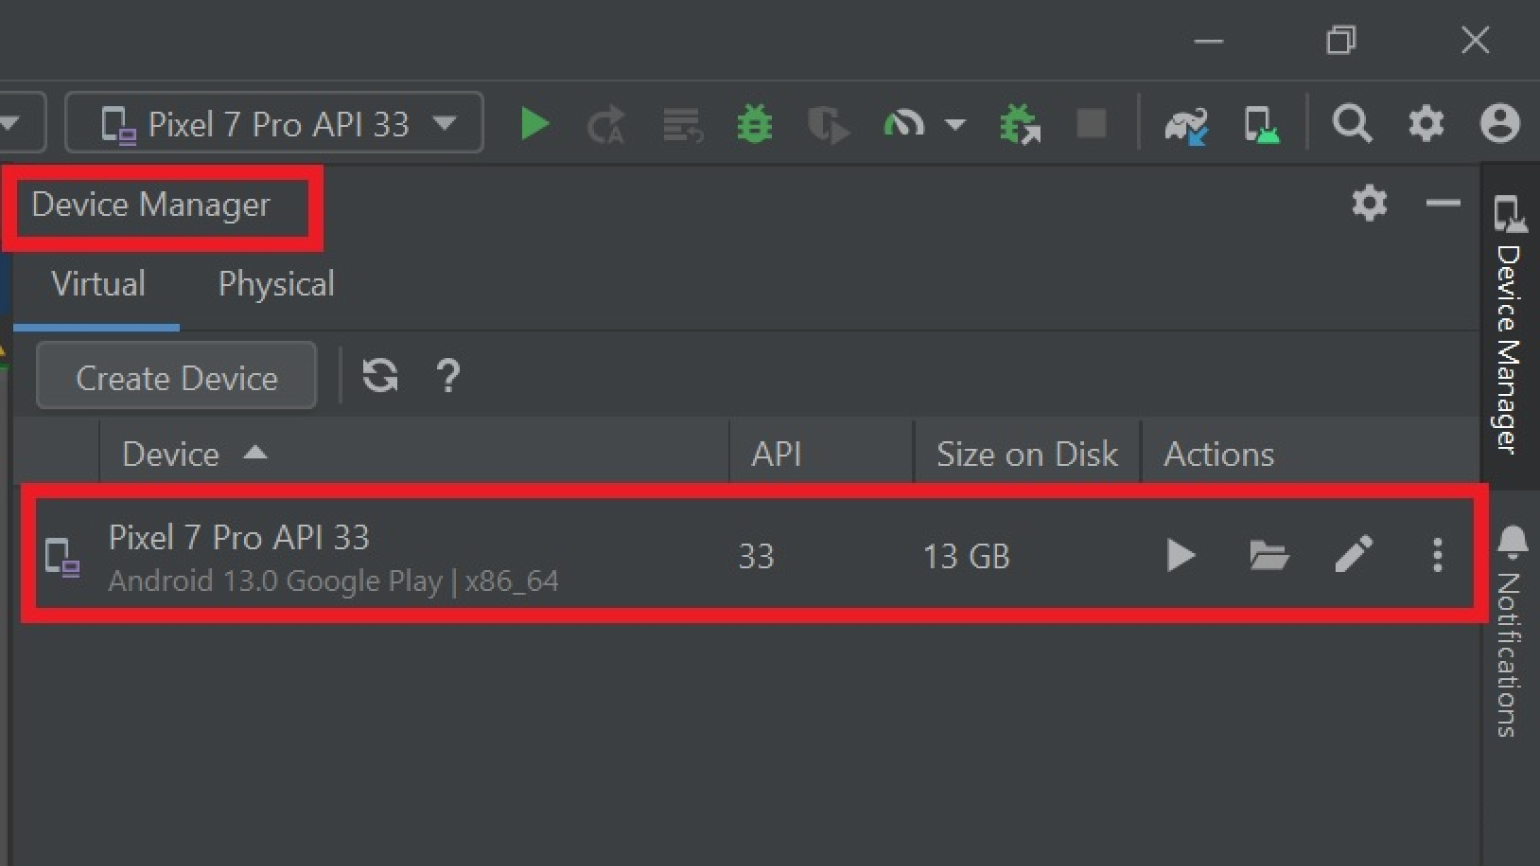1540x866 pixels.
Task: Show Pixel 7 Pro files on disk
Action: [1268, 555]
